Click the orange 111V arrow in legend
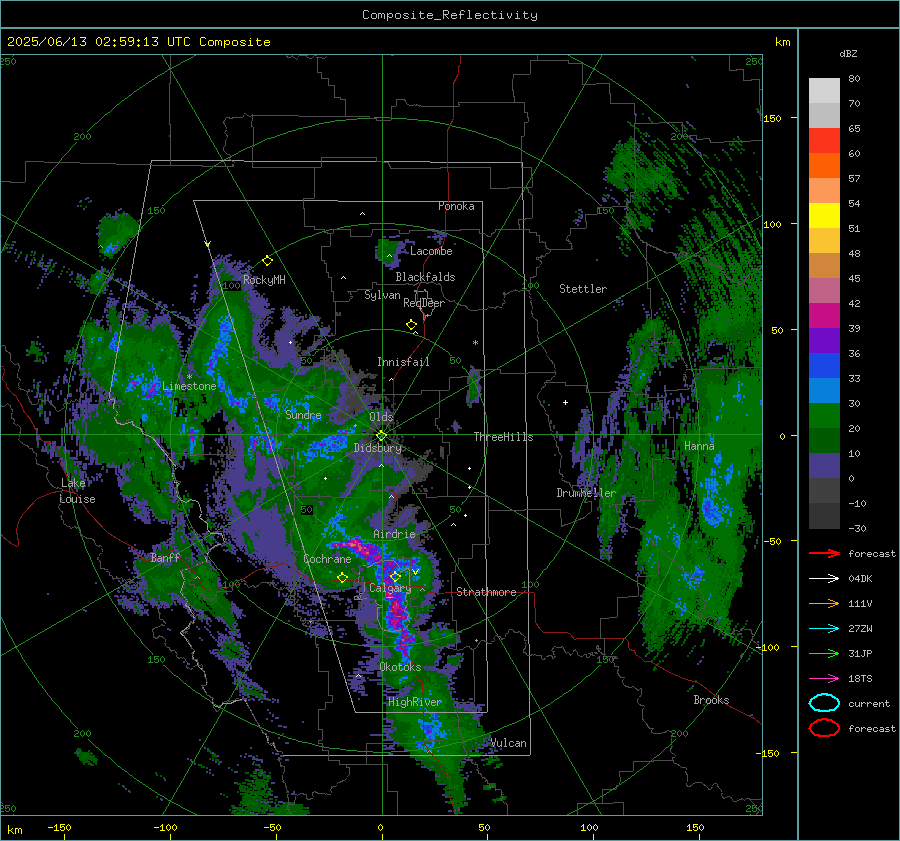This screenshot has width=900, height=841. pyautogui.click(x=824, y=603)
